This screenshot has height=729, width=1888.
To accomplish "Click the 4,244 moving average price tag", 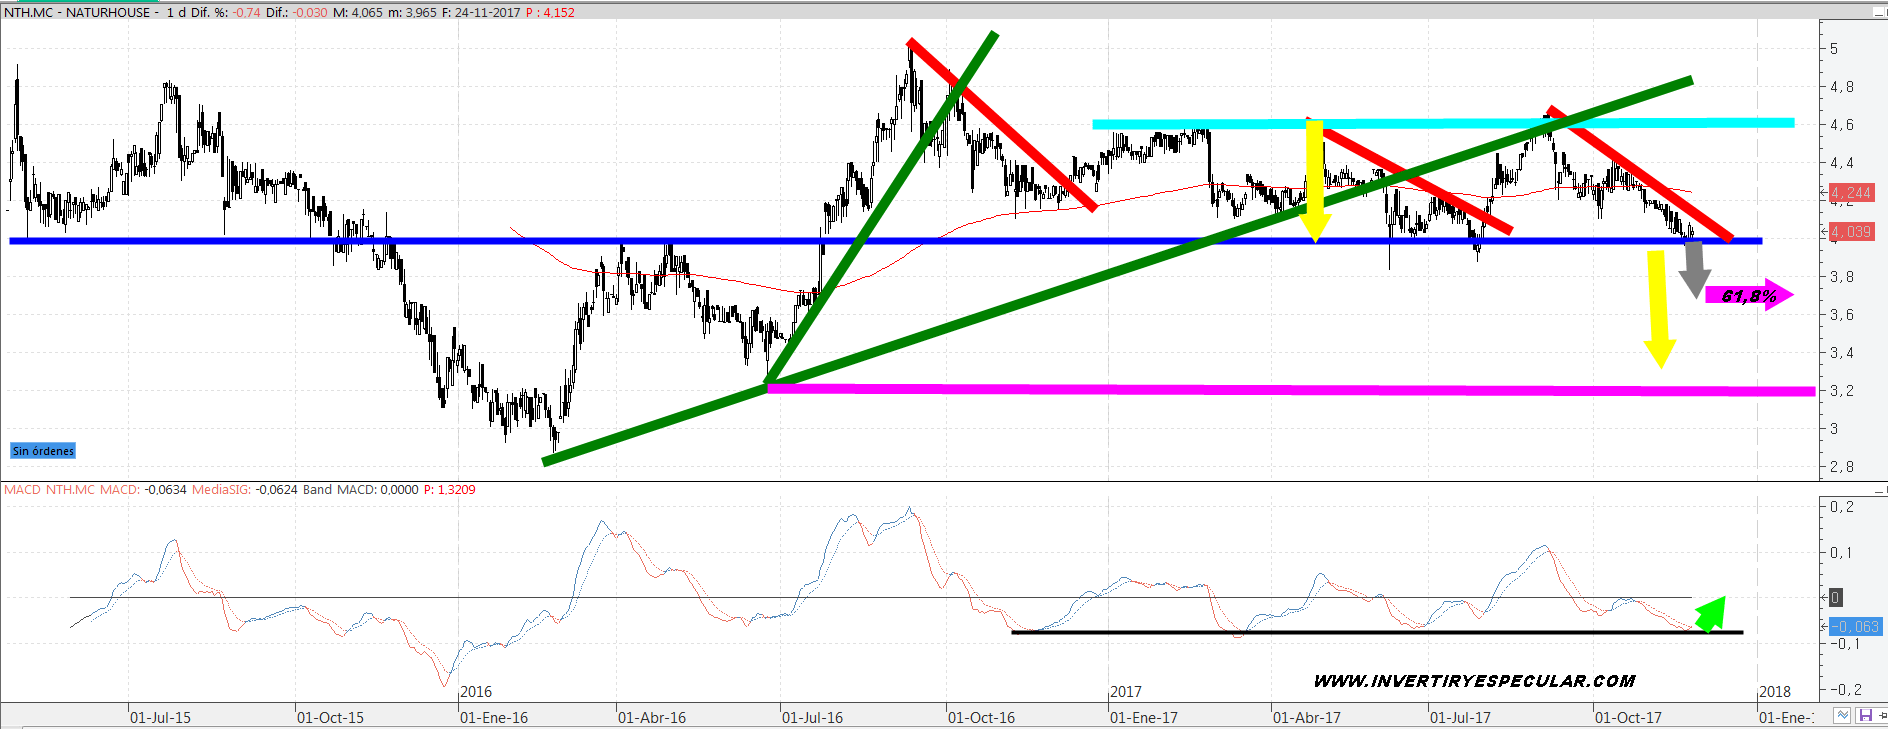I will coord(1851,193).
